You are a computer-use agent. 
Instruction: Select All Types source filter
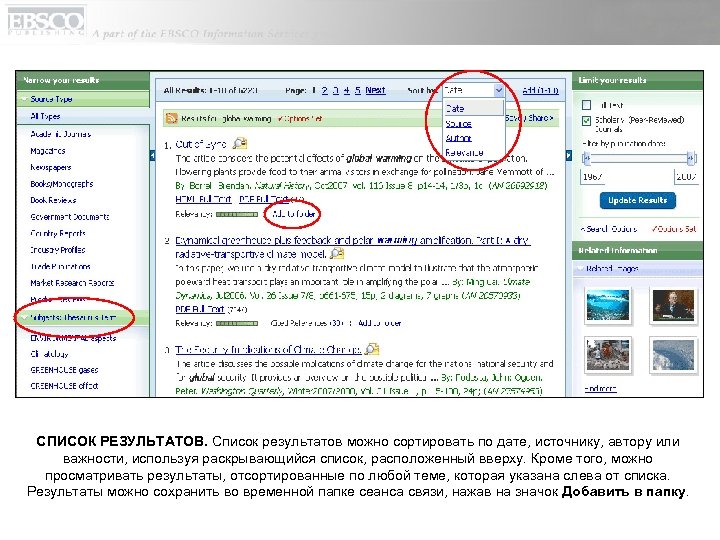pos(45,116)
